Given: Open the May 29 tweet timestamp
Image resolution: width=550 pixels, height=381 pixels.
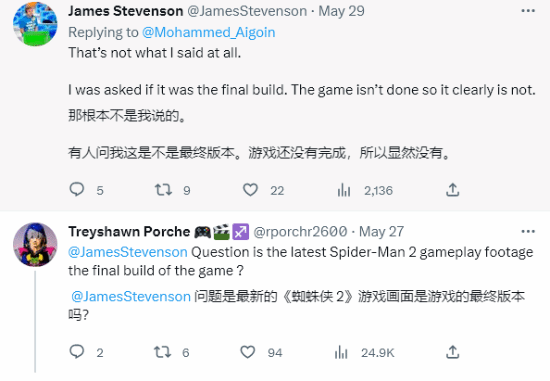Looking at the screenshot, I should pos(341,11).
